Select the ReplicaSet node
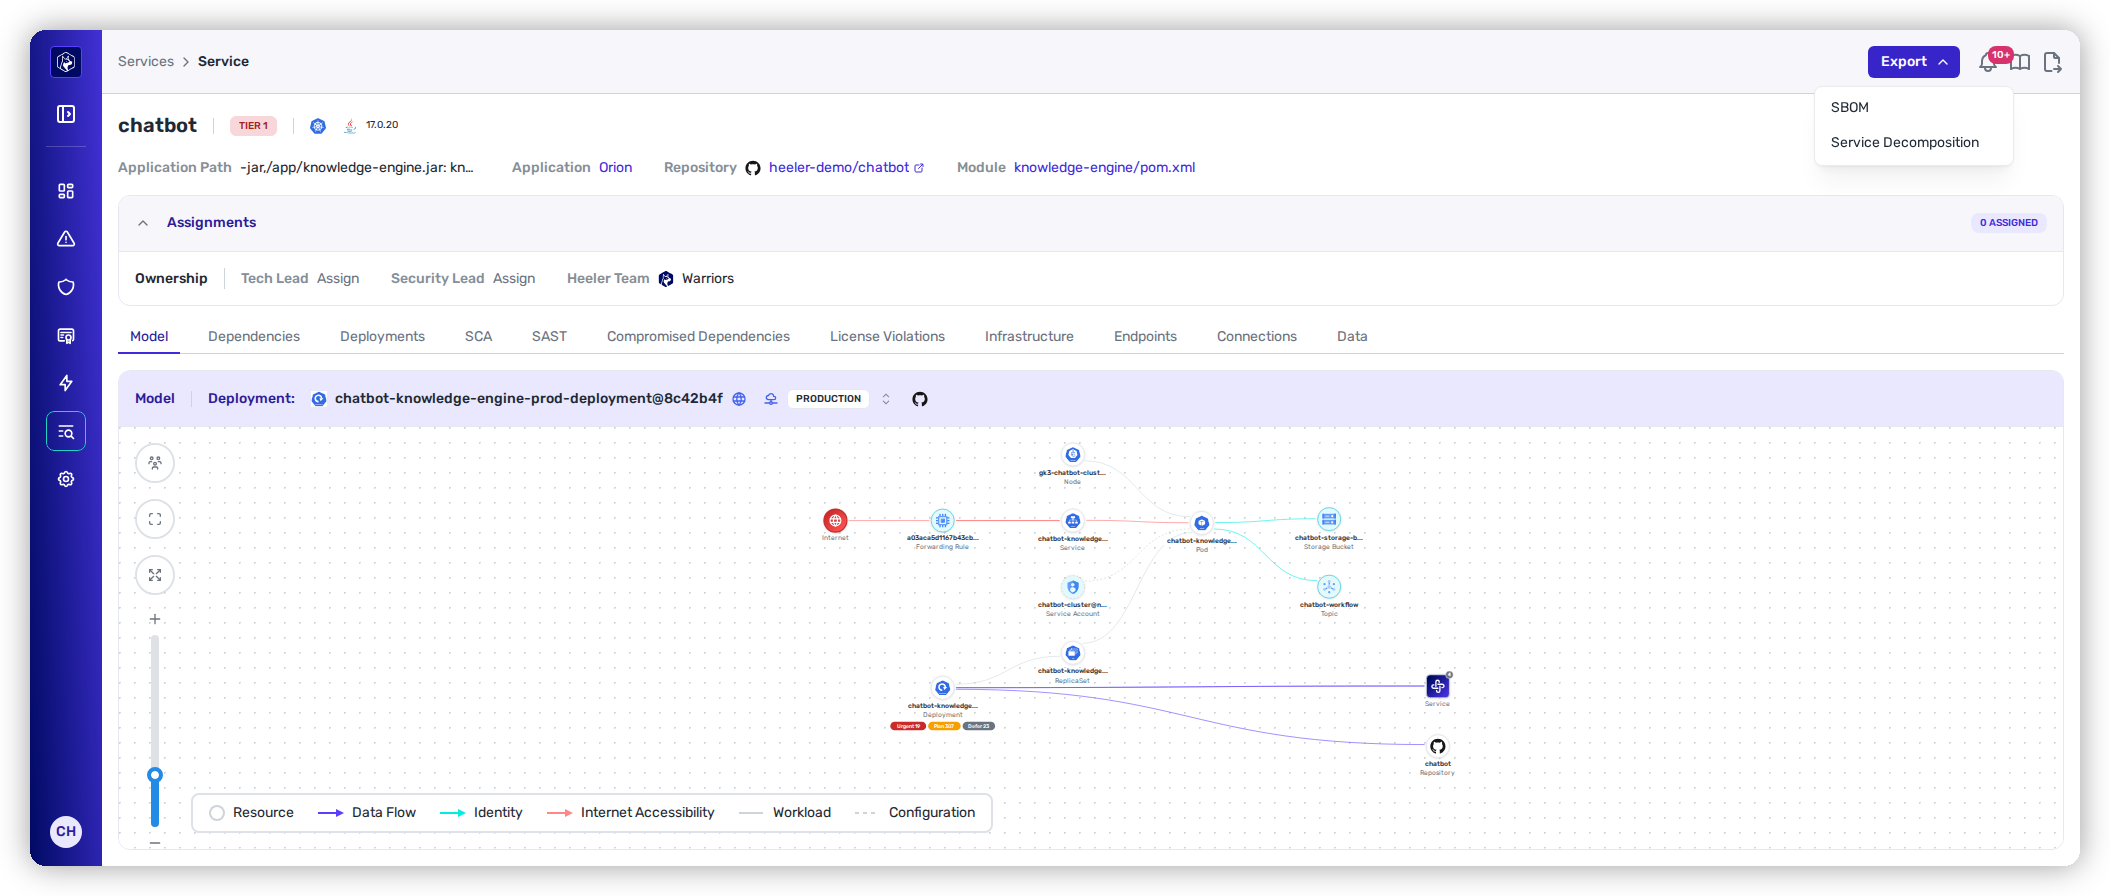The image size is (2110, 896). coord(1072,653)
